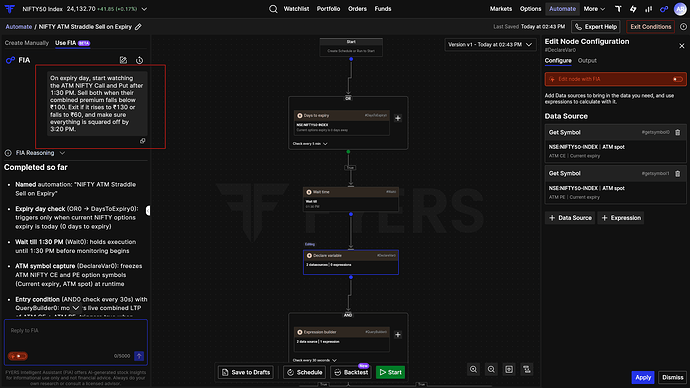Switch to the Output tab
Screen dimensions: 690x388
point(587,61)
